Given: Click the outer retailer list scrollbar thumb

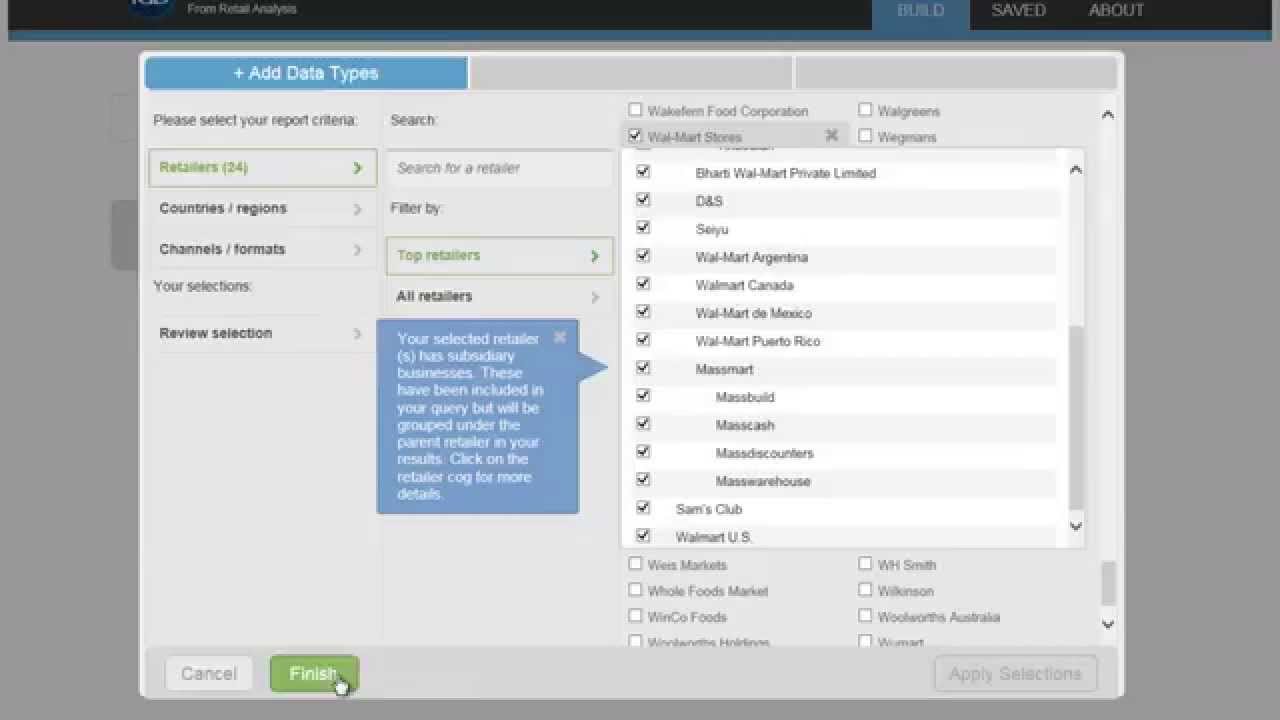Looking at the screenshot, I should click(x=1107, y=583).
